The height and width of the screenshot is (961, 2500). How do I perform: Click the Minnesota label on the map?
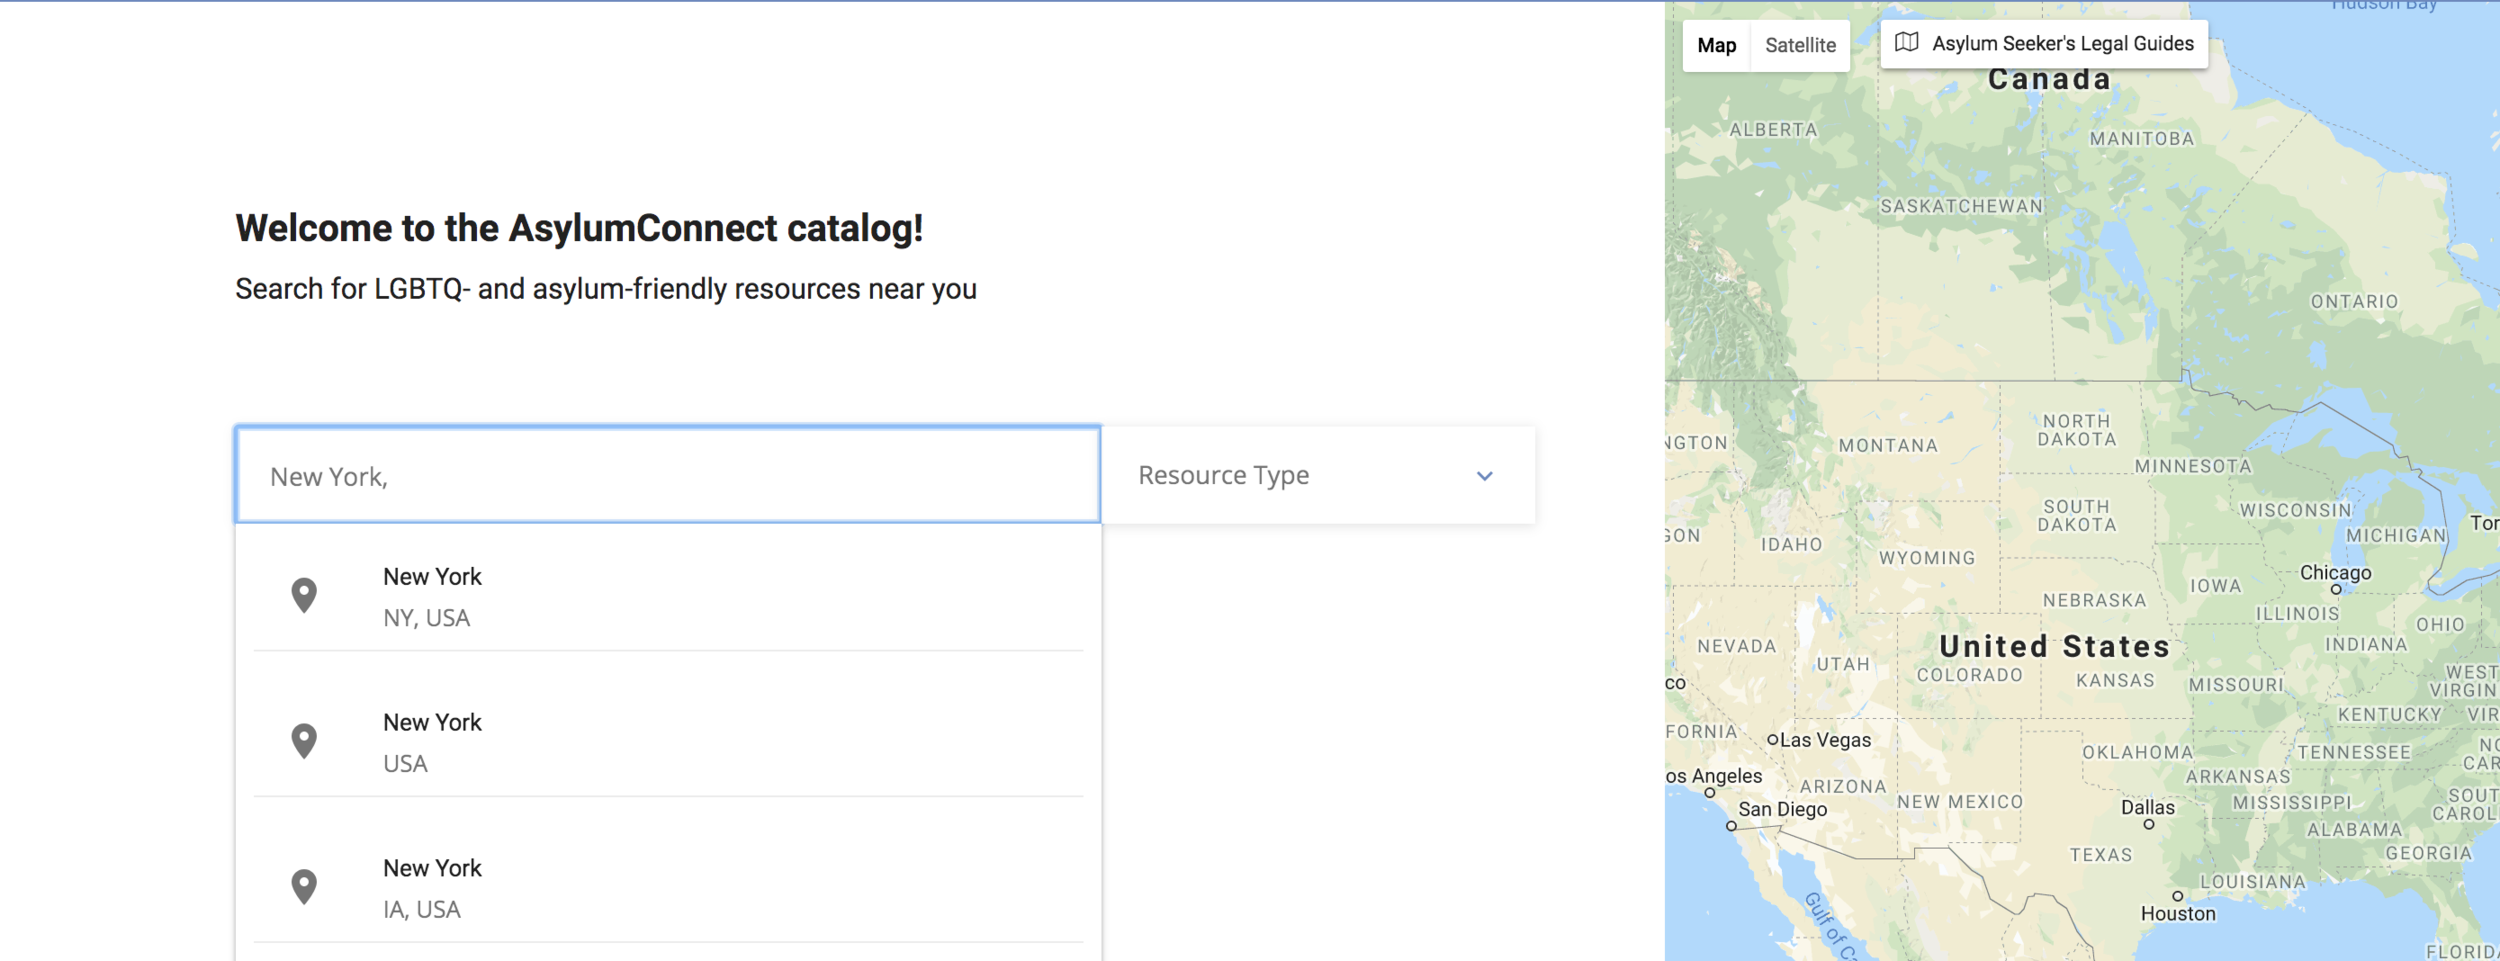click(x=2193, y=466)
